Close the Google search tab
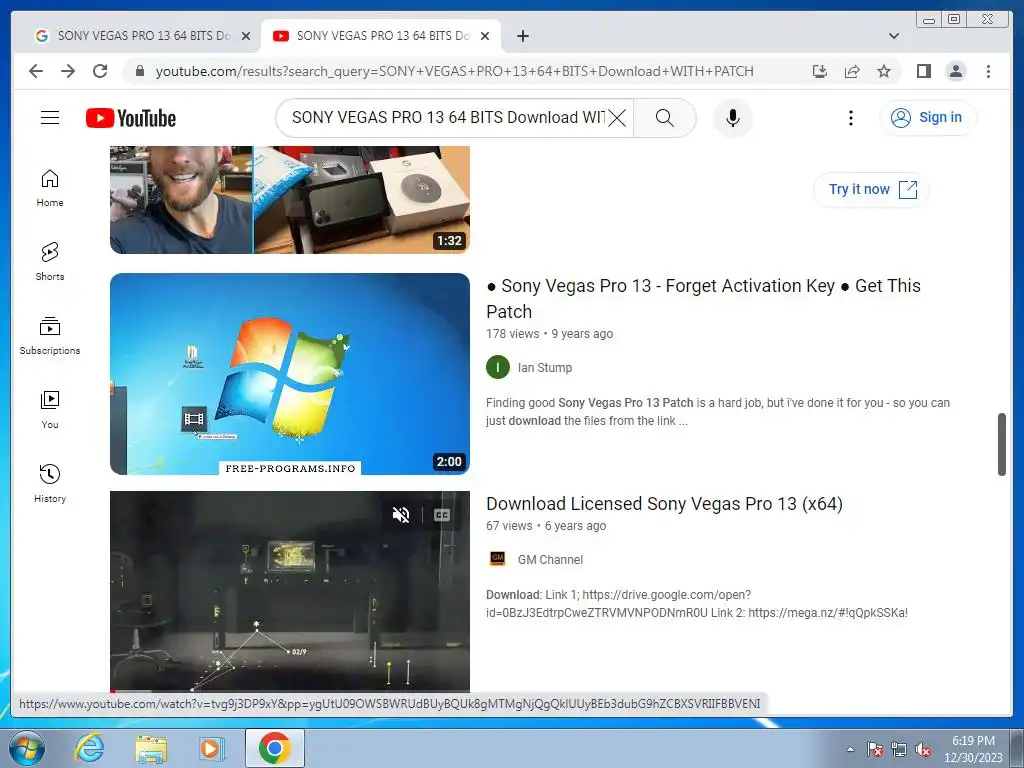Screen dimensions: 1024x768 pyautogui.click(x=246, y=36)
